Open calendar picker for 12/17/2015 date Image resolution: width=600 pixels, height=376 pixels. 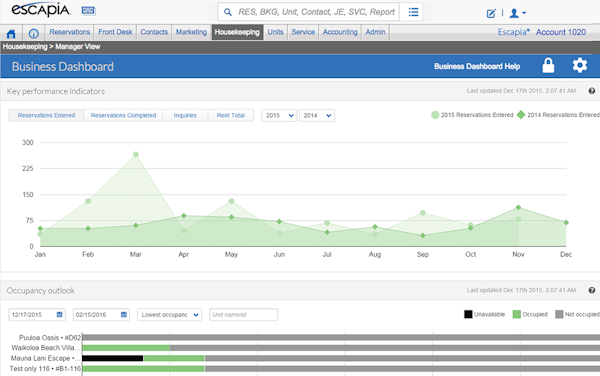(59, 314)
